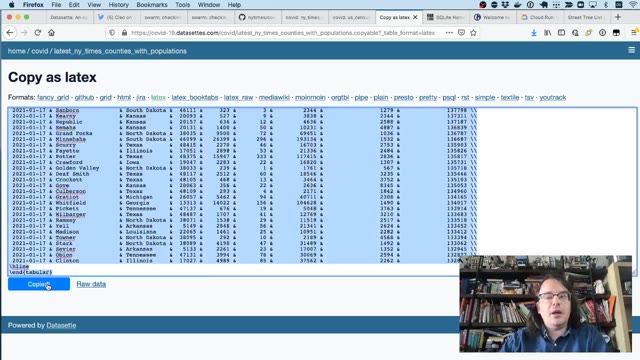Open covid breadcrumb link

pos(40,51)
